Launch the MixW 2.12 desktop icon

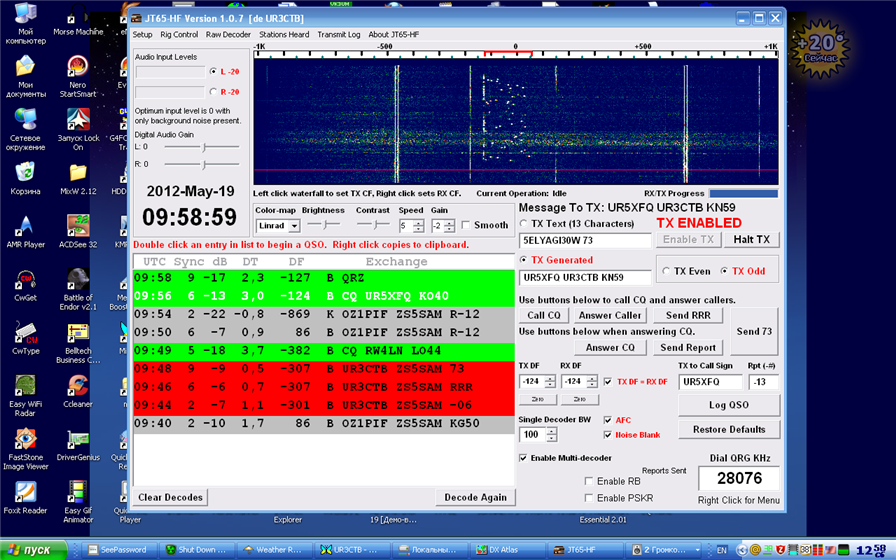(x=77, y=175)
